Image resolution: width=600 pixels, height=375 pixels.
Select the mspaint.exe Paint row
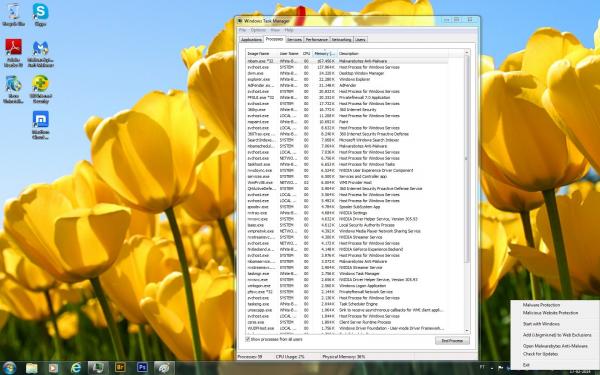click(x=347, y=122)
